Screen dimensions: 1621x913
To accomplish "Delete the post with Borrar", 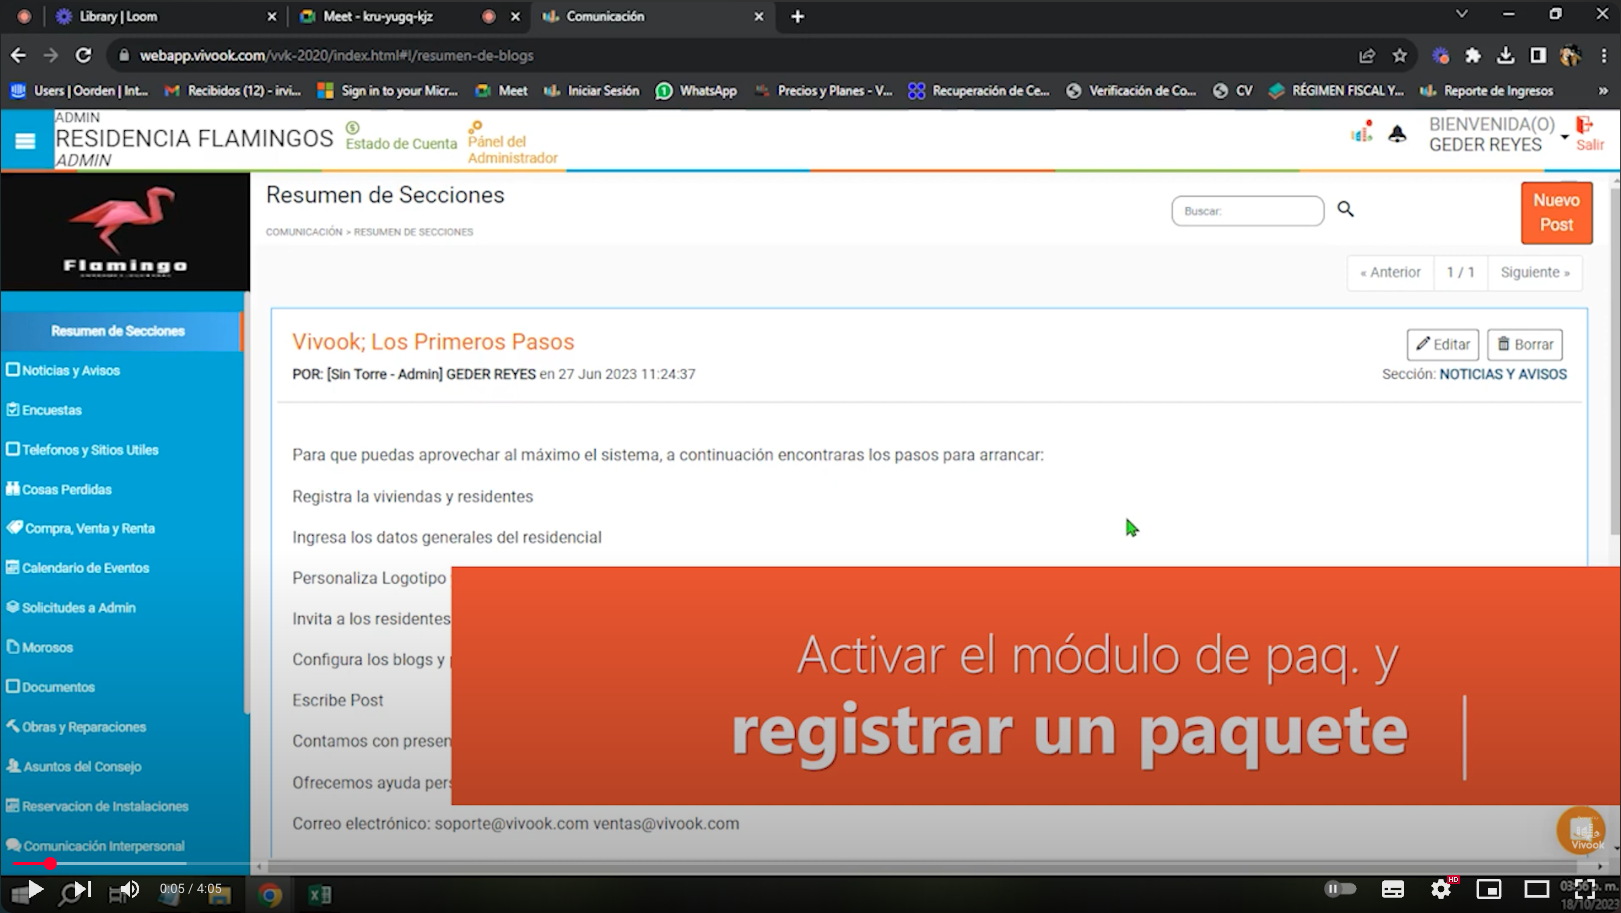I will [1525, 344].
